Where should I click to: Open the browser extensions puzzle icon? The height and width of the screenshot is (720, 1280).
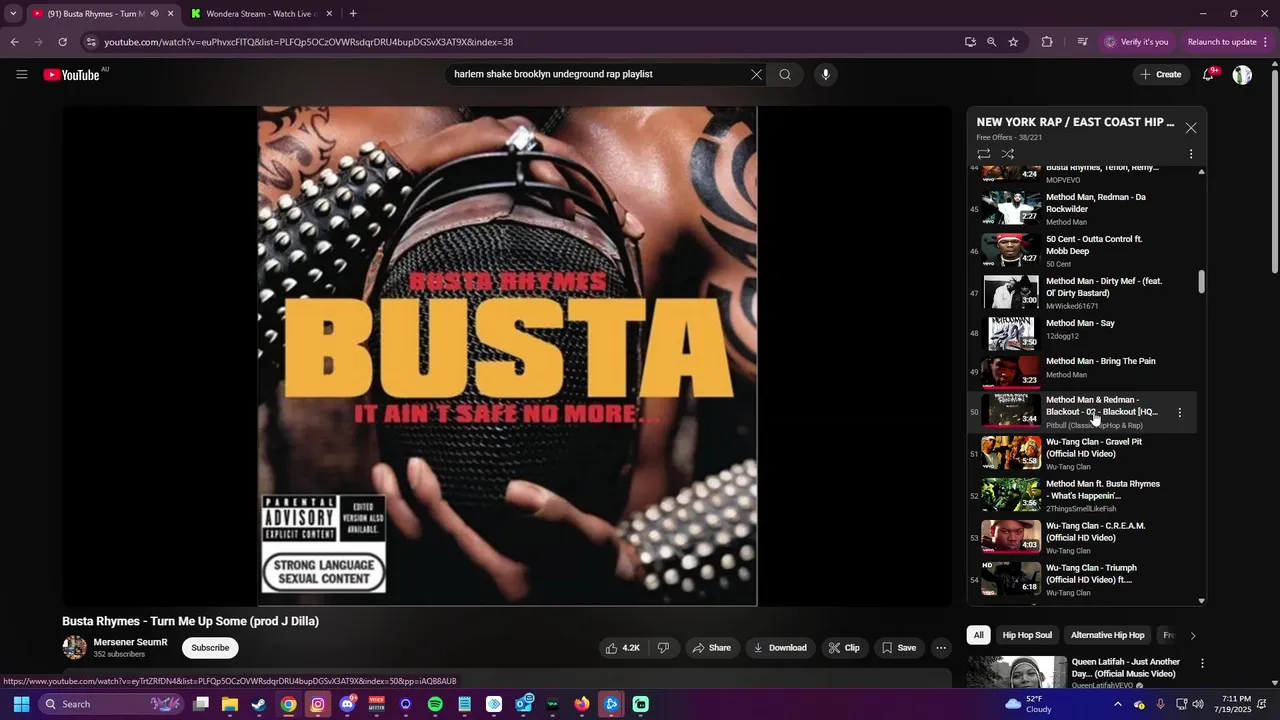(1047, 42)
